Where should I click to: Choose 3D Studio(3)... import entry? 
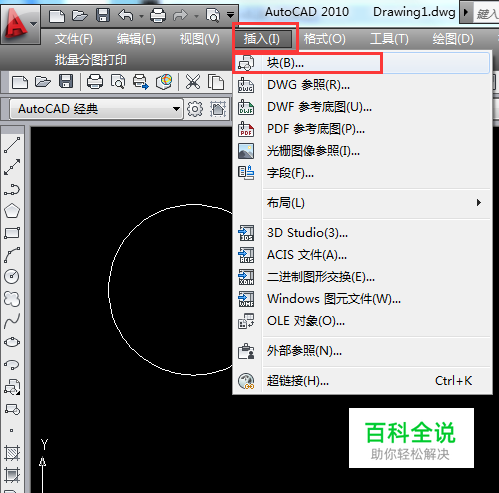[362, 233]
